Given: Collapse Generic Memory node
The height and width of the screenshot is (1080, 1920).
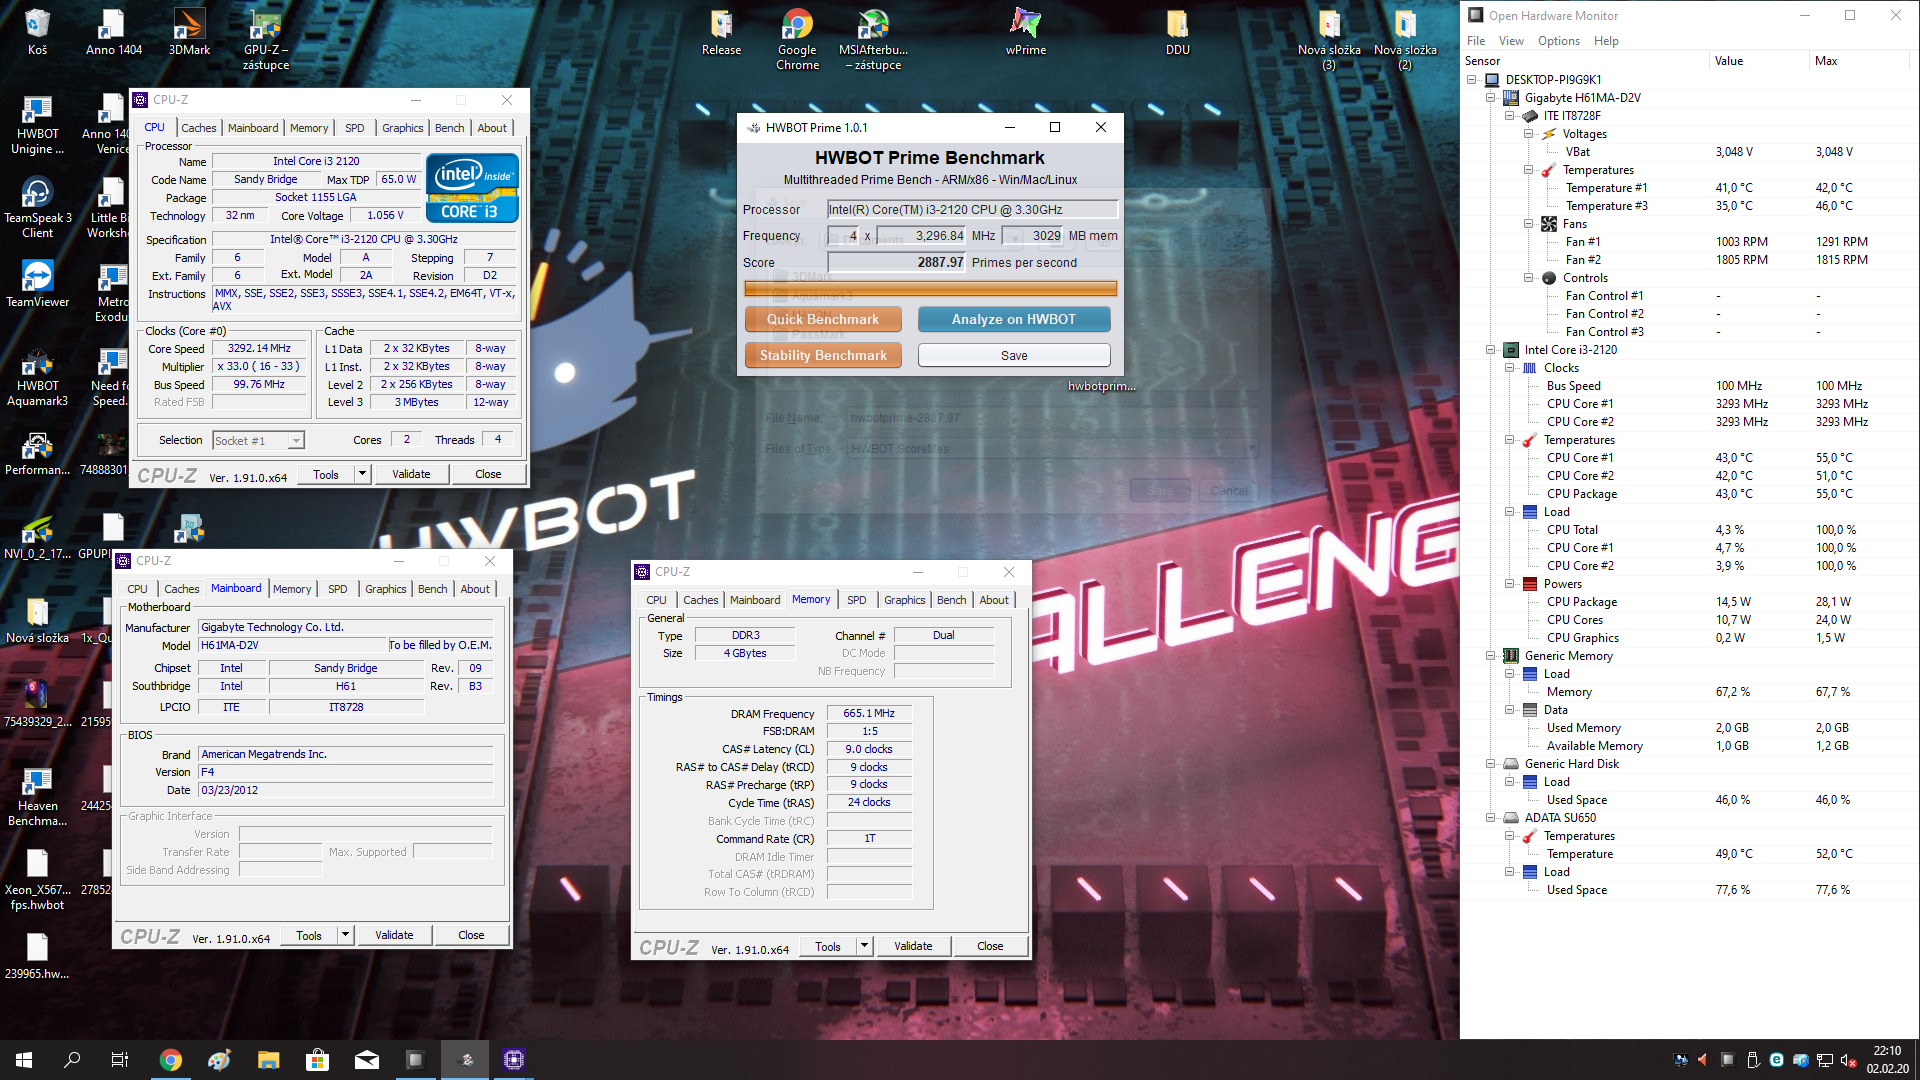Looking at the screenshot, I should [1491, 656].
